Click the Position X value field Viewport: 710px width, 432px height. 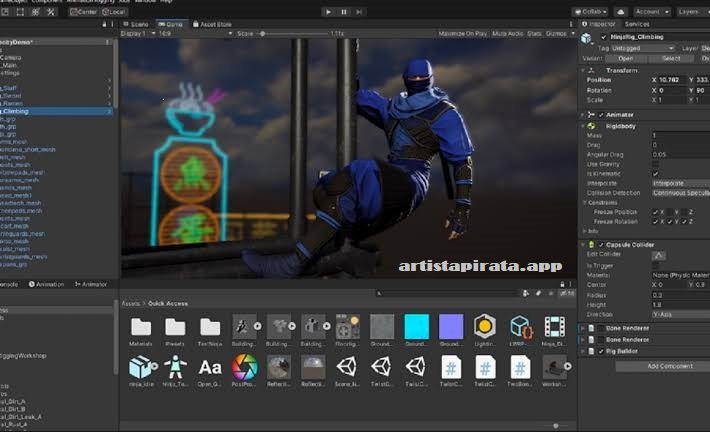tap(672, 80)
